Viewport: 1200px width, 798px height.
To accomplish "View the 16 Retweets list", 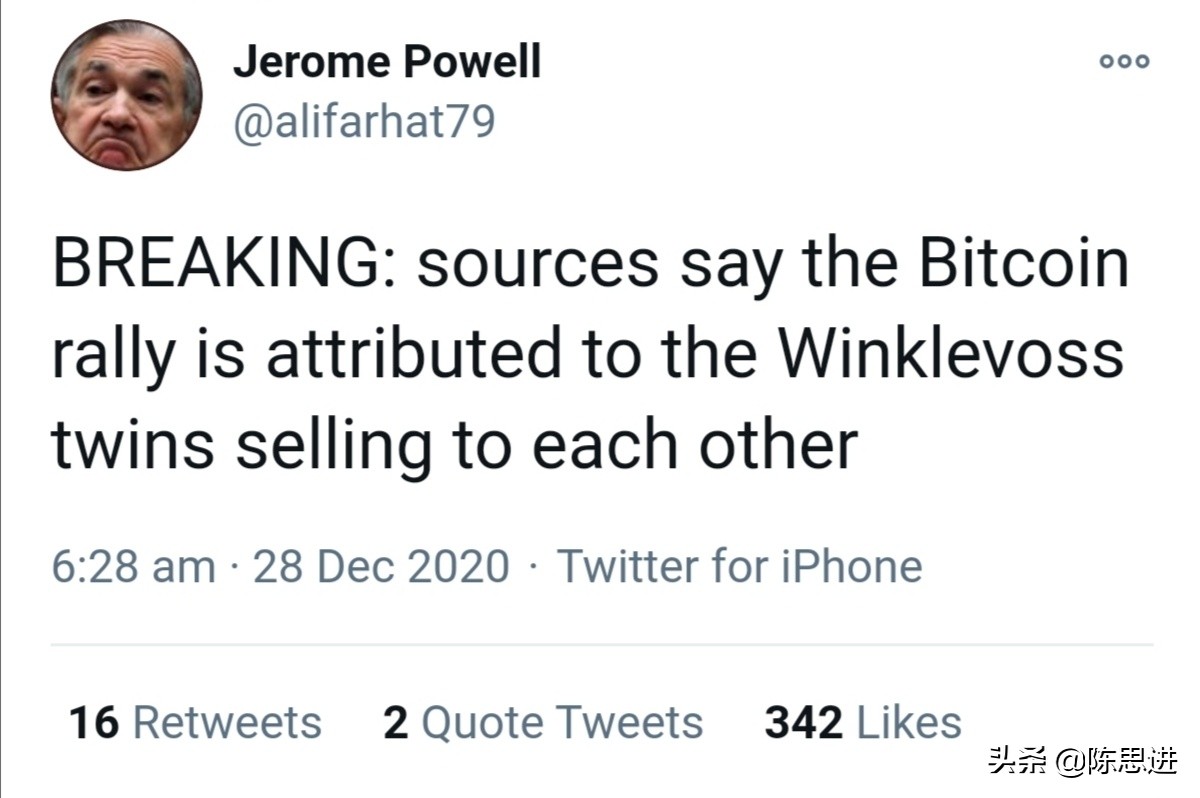I will click(x=195, y=723).
